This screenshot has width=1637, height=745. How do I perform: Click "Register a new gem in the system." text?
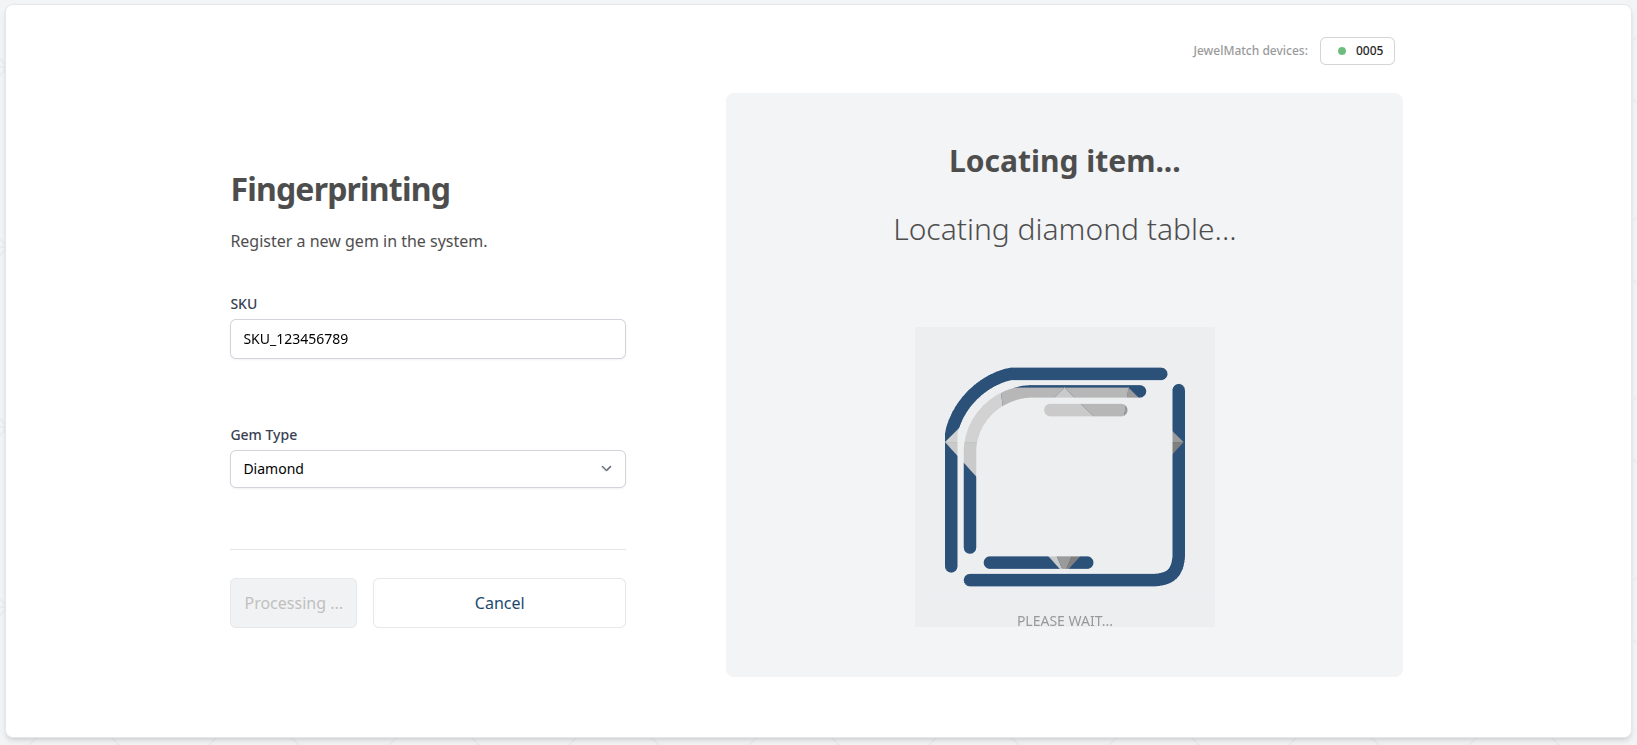(358, 242)
